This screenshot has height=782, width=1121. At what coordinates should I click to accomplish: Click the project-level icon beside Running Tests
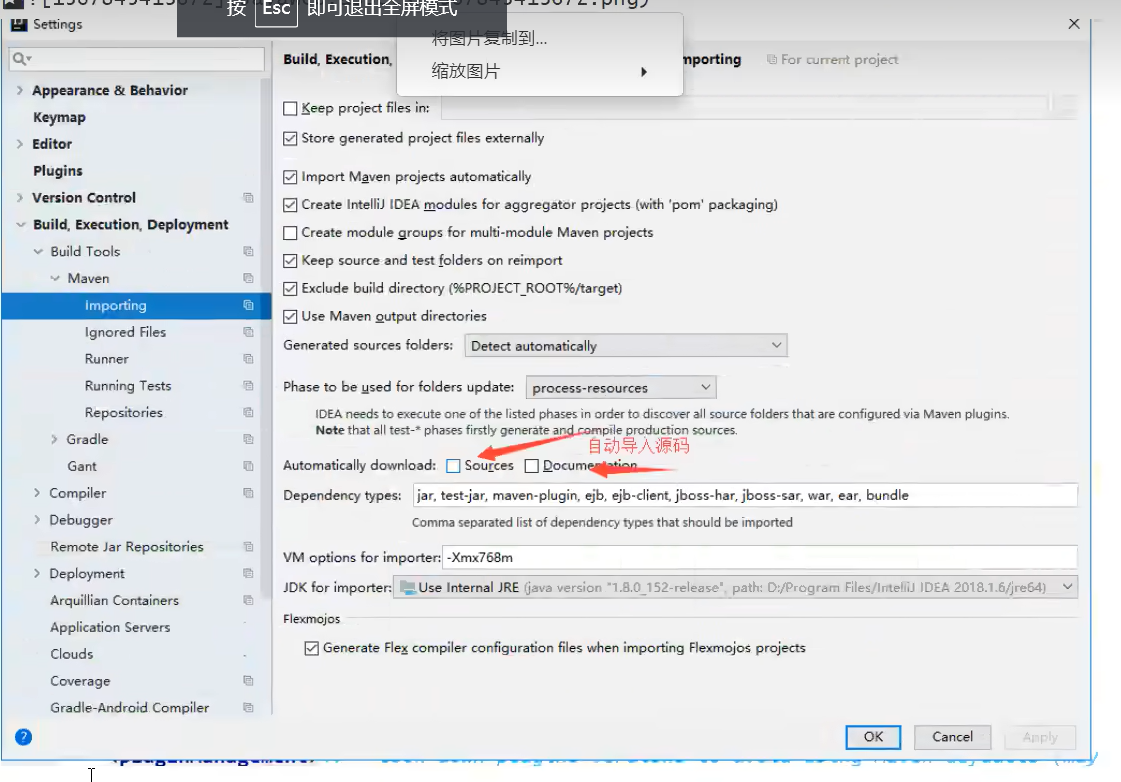248,385
